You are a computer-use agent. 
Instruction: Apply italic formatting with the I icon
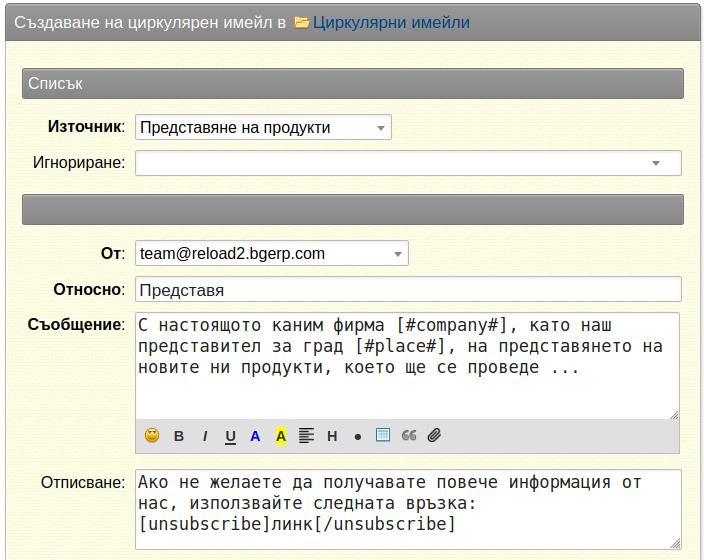click(x=205, y=436)
